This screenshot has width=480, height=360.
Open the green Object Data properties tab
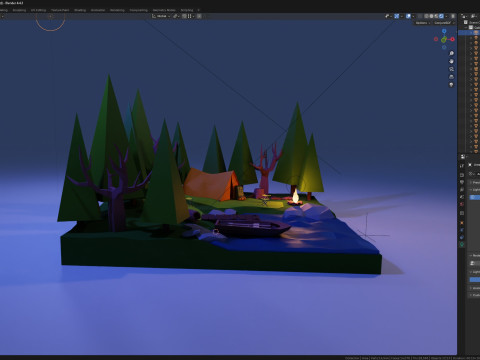(462, 244)
